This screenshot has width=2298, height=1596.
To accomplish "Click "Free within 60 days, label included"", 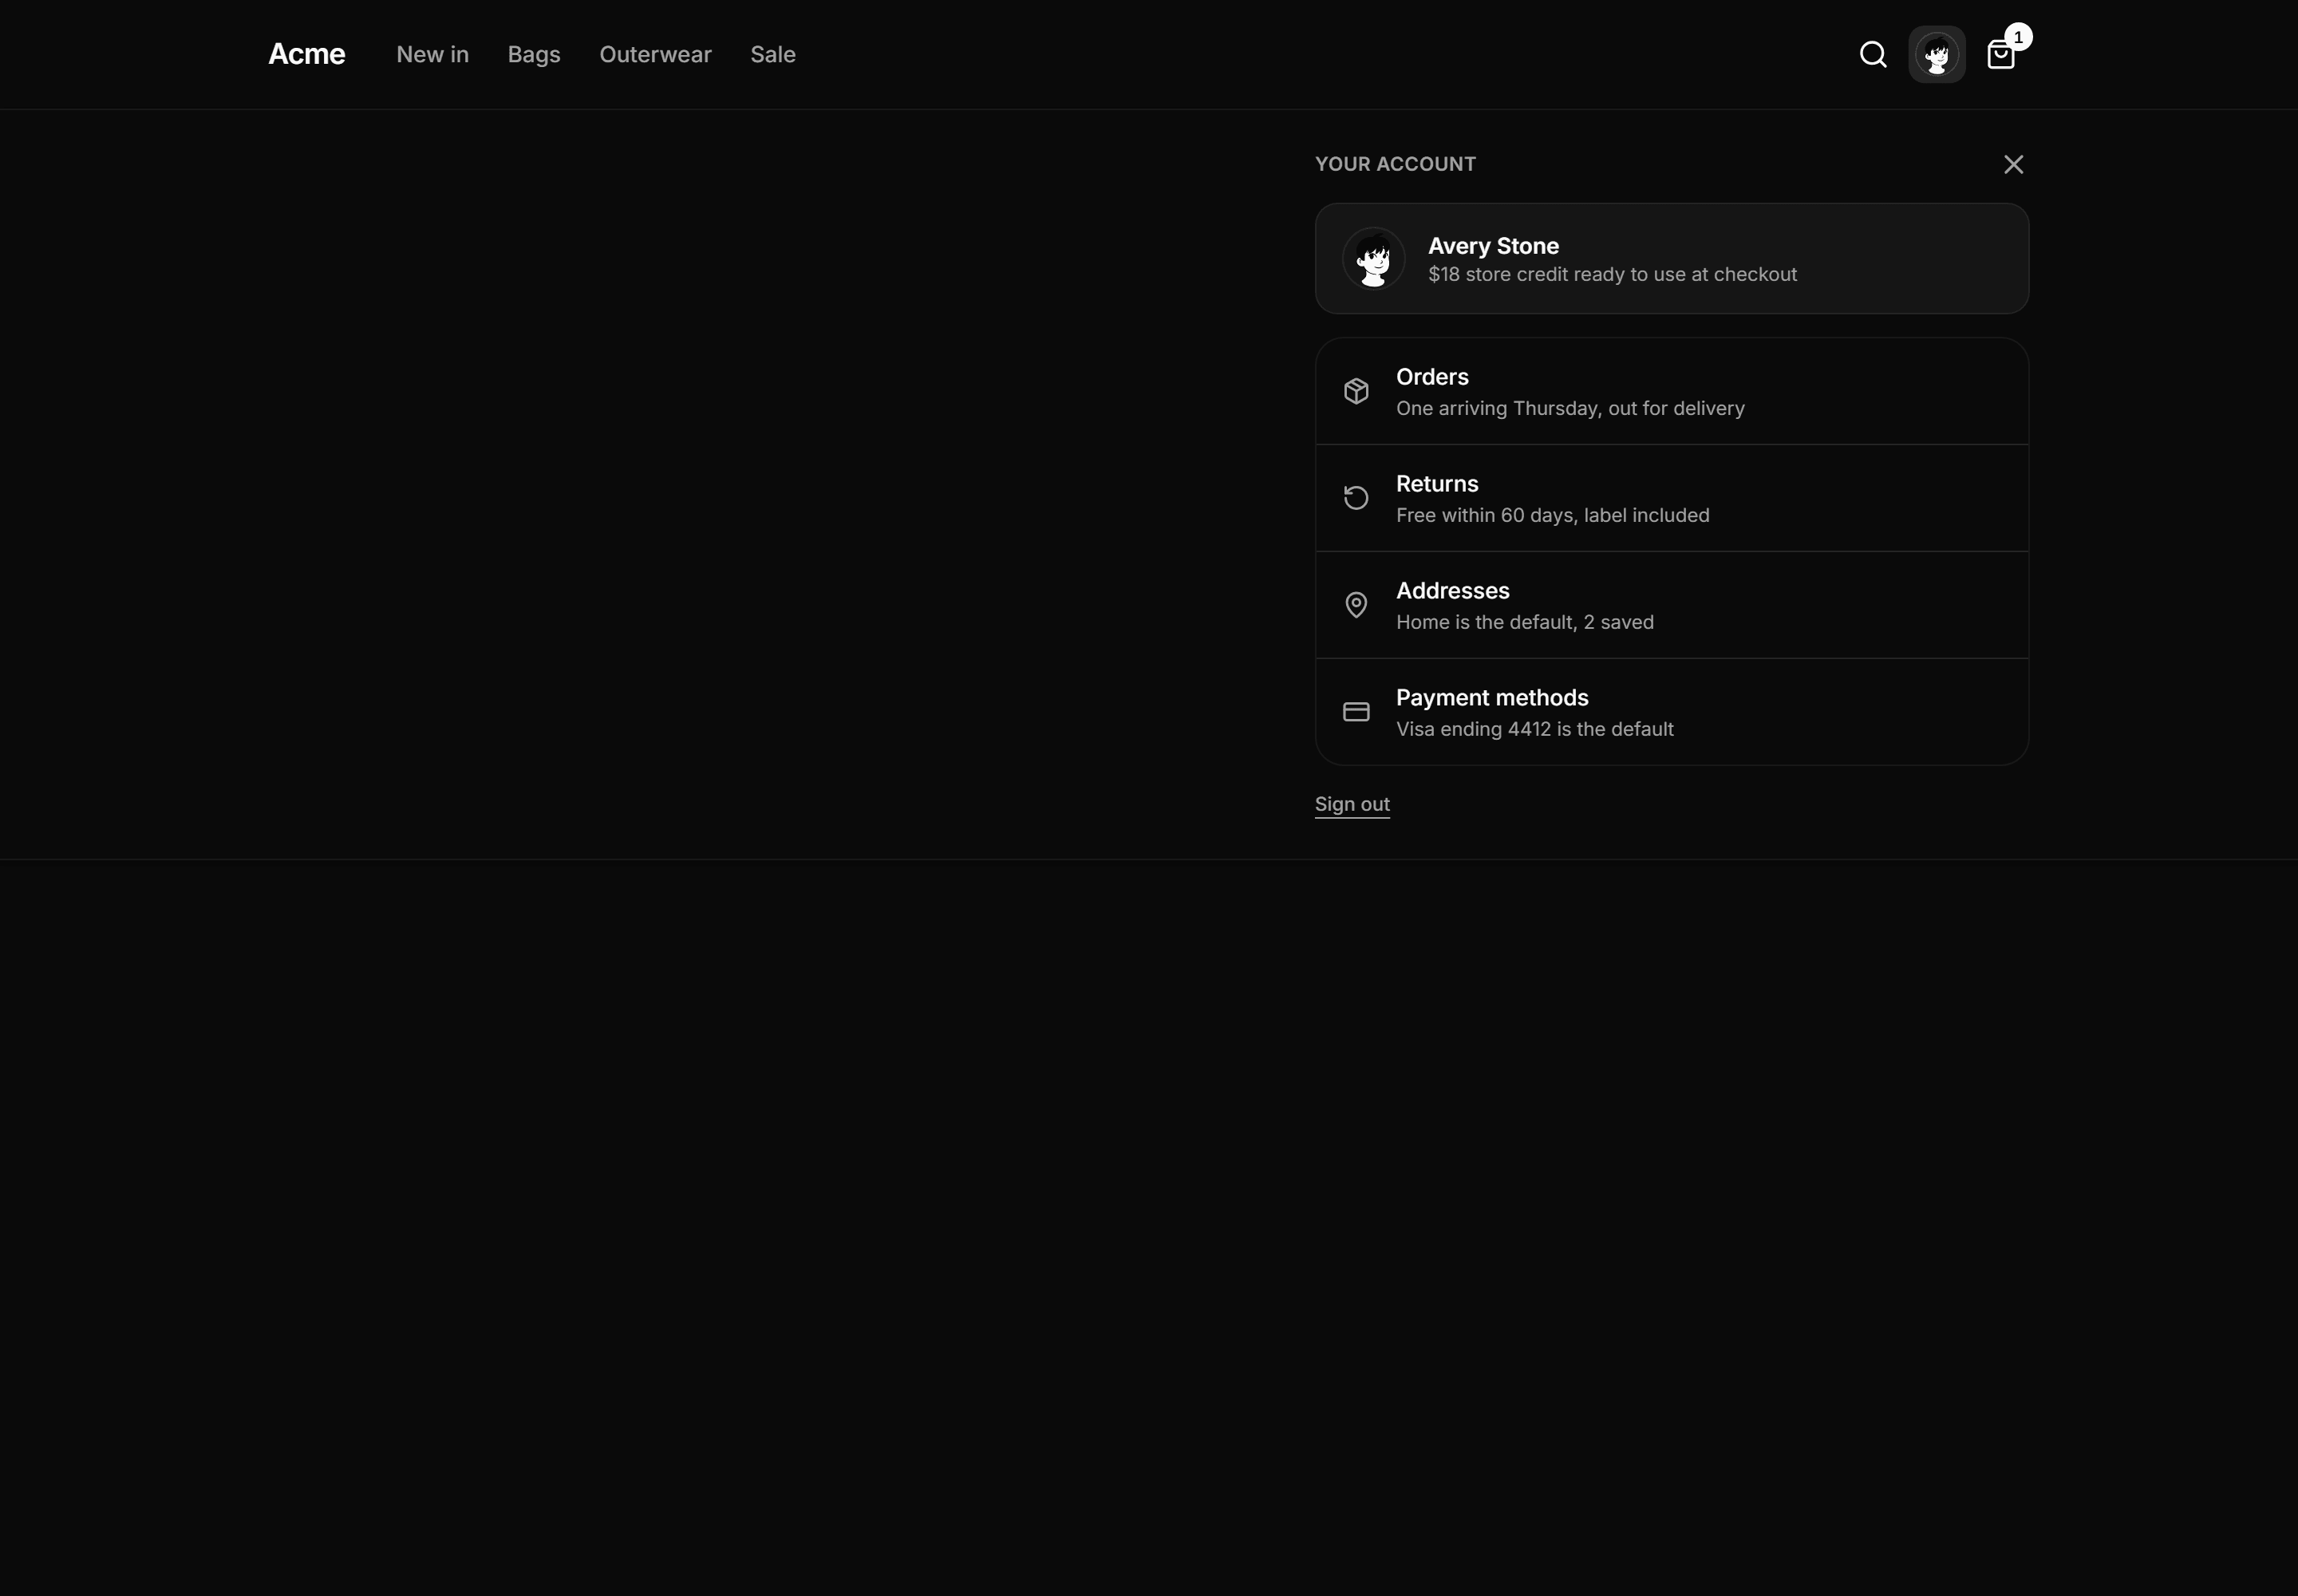I will [1553, 515].
